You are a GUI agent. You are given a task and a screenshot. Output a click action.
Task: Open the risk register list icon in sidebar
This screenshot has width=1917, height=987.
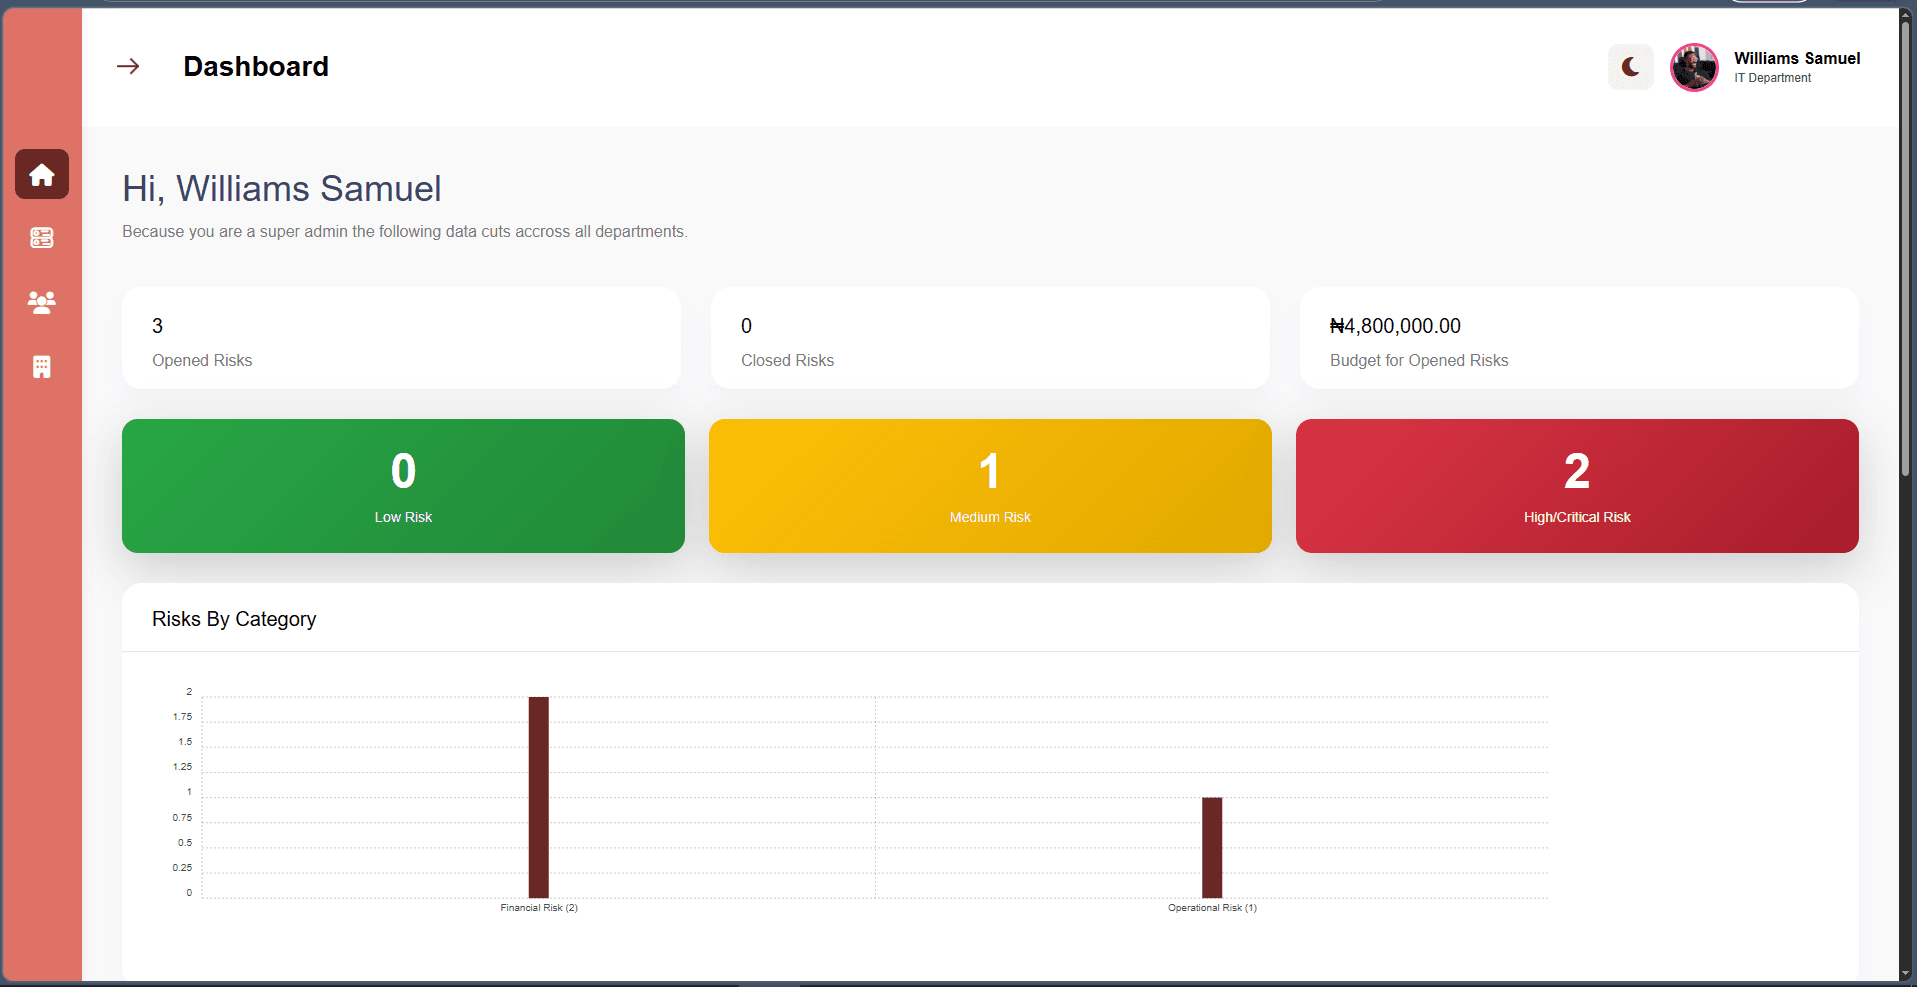click(x=42, y=238)
